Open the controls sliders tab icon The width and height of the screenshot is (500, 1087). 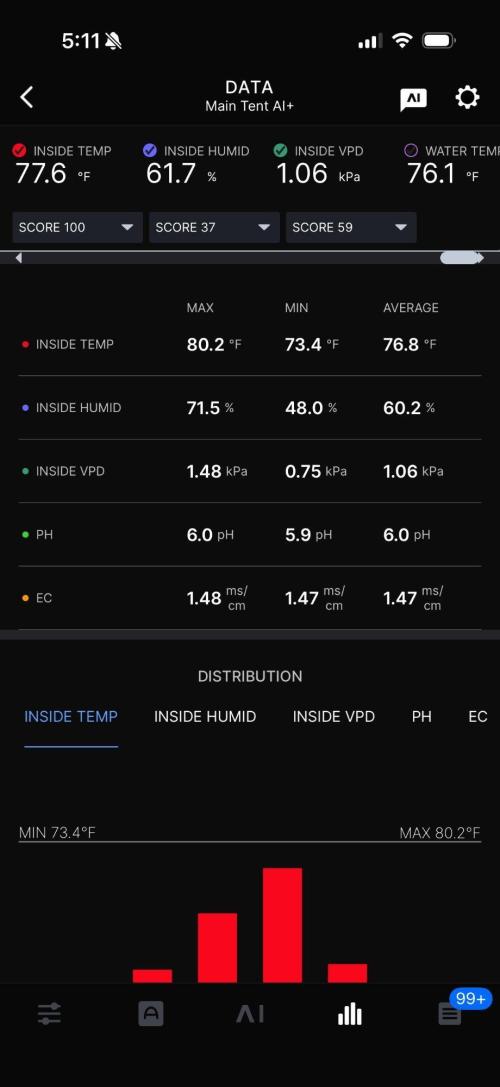point(49,1014)
